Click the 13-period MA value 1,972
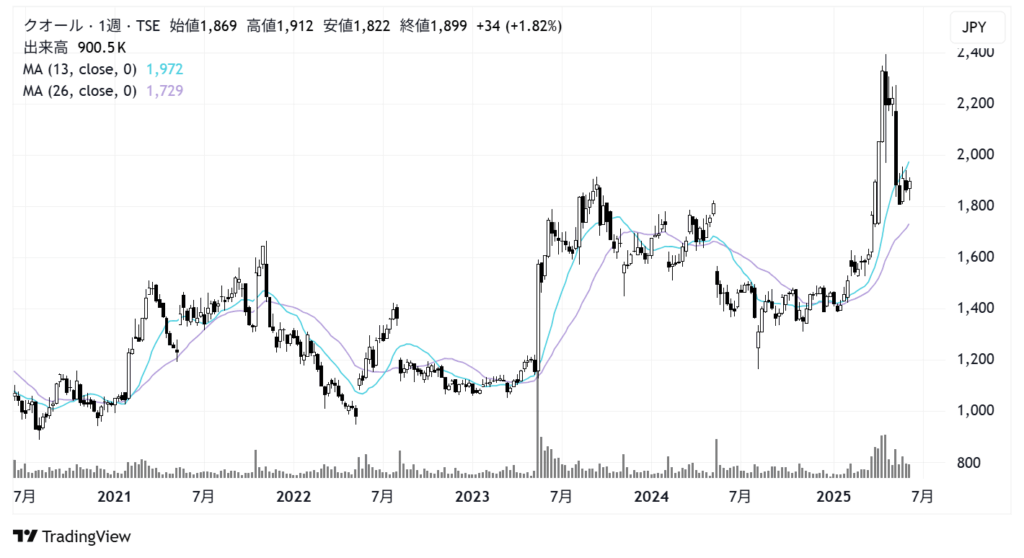This screenshot has width=1024, height=558. tap(165, 69)
